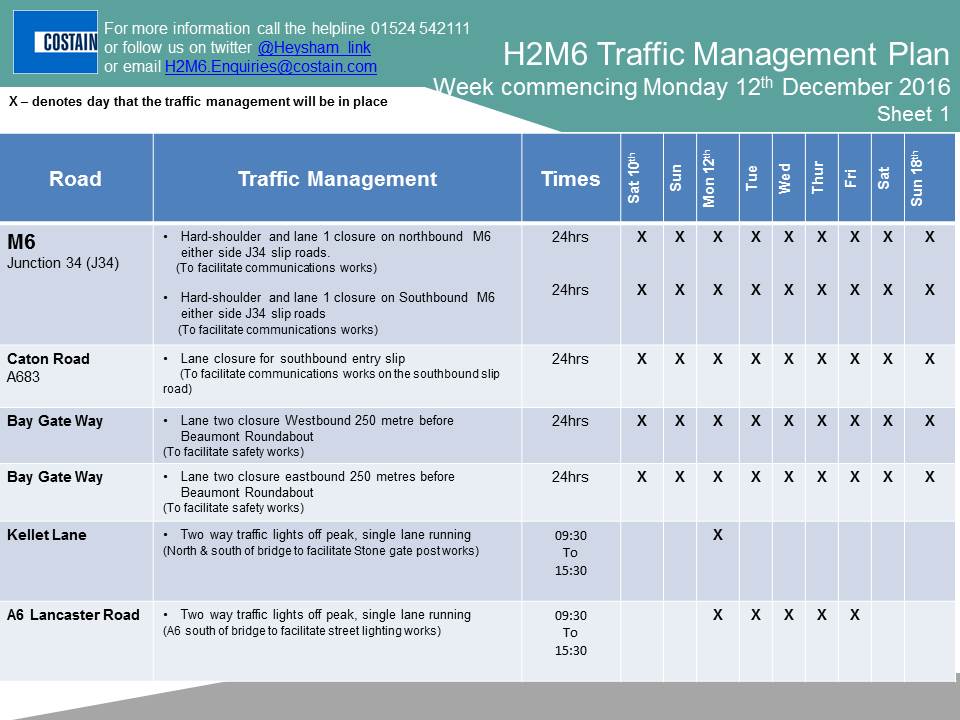Select the Kellet Lane Monday X marker
The width and height of the screenshot is (960, 720).
[x=715, y=536]
